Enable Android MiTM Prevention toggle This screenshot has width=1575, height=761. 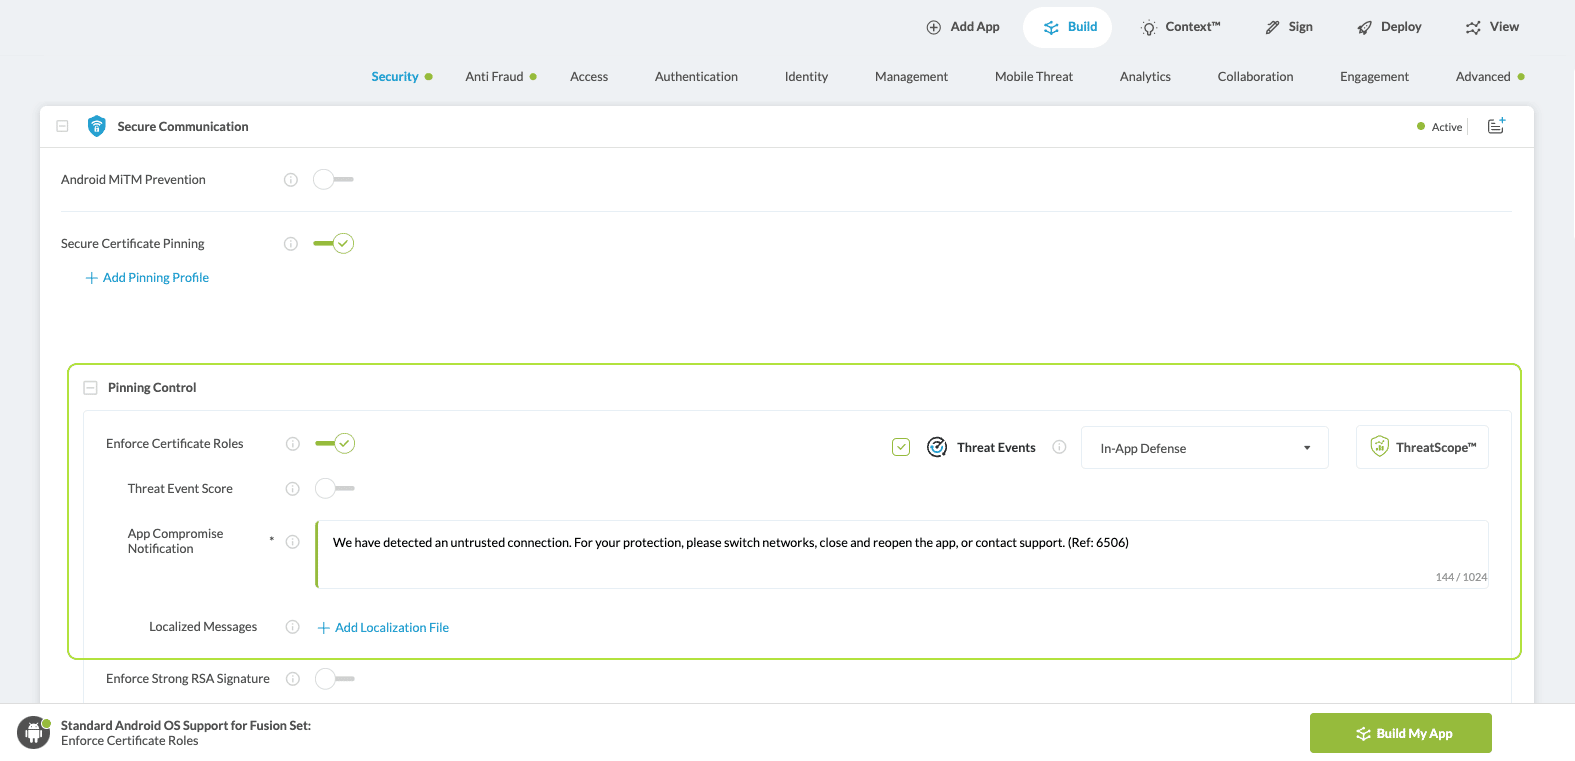coord(333,180)
